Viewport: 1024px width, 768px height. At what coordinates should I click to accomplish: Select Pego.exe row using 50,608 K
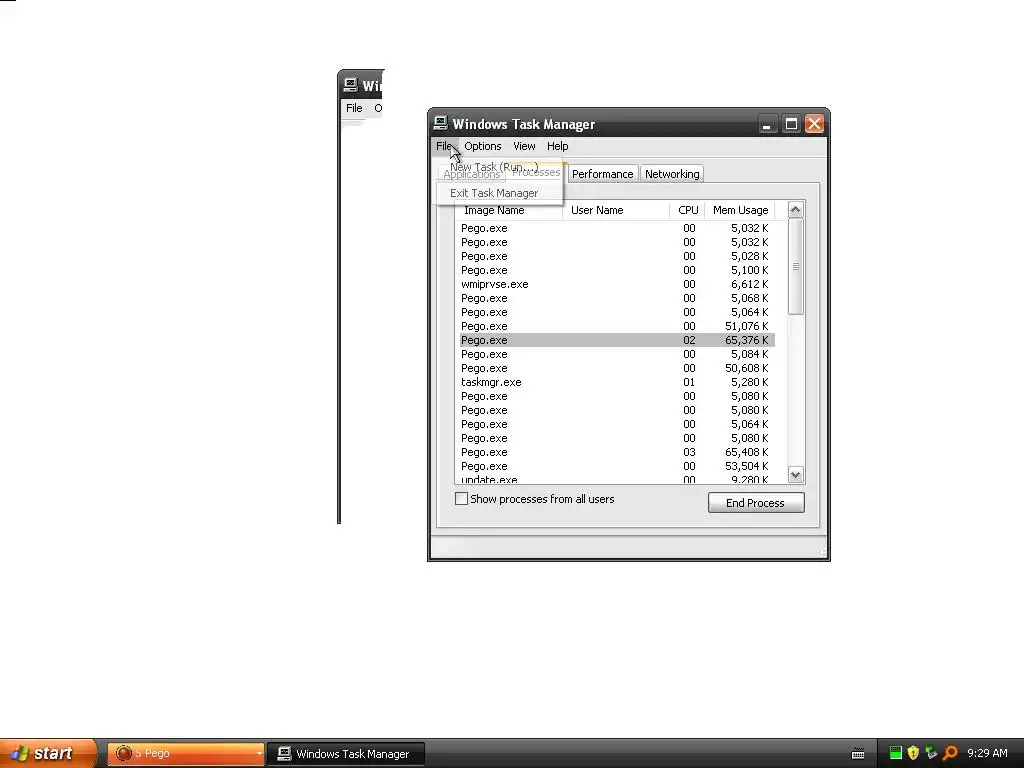(x=617, y=368)
